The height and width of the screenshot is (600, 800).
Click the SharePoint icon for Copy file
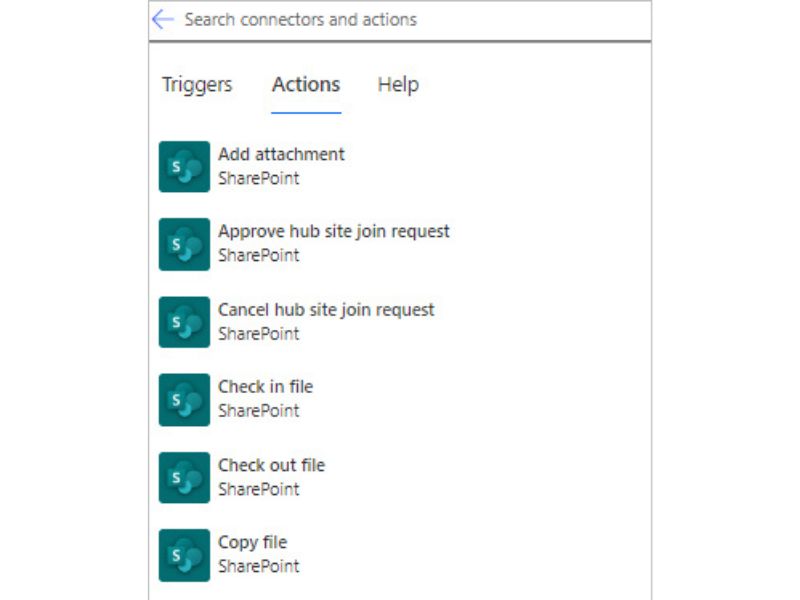184,555
